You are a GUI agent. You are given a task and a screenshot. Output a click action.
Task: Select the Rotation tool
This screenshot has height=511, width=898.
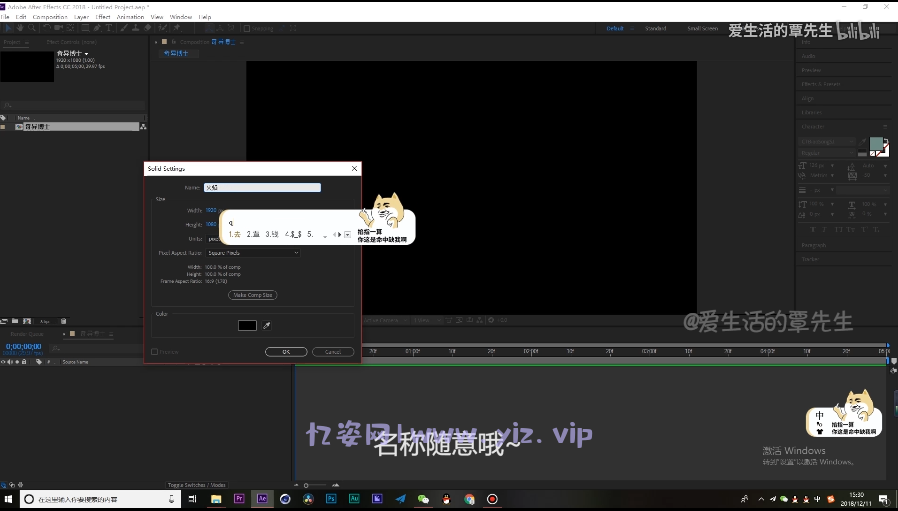47,27
